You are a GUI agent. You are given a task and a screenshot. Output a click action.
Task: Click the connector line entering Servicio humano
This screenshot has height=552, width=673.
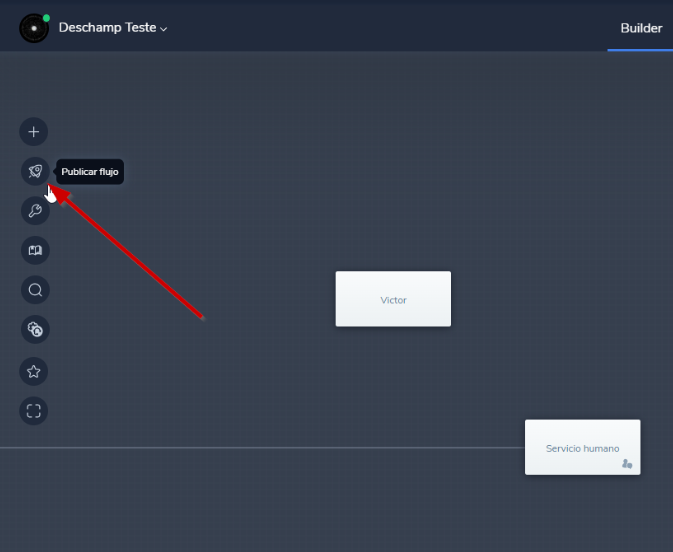tap(300, 447)
